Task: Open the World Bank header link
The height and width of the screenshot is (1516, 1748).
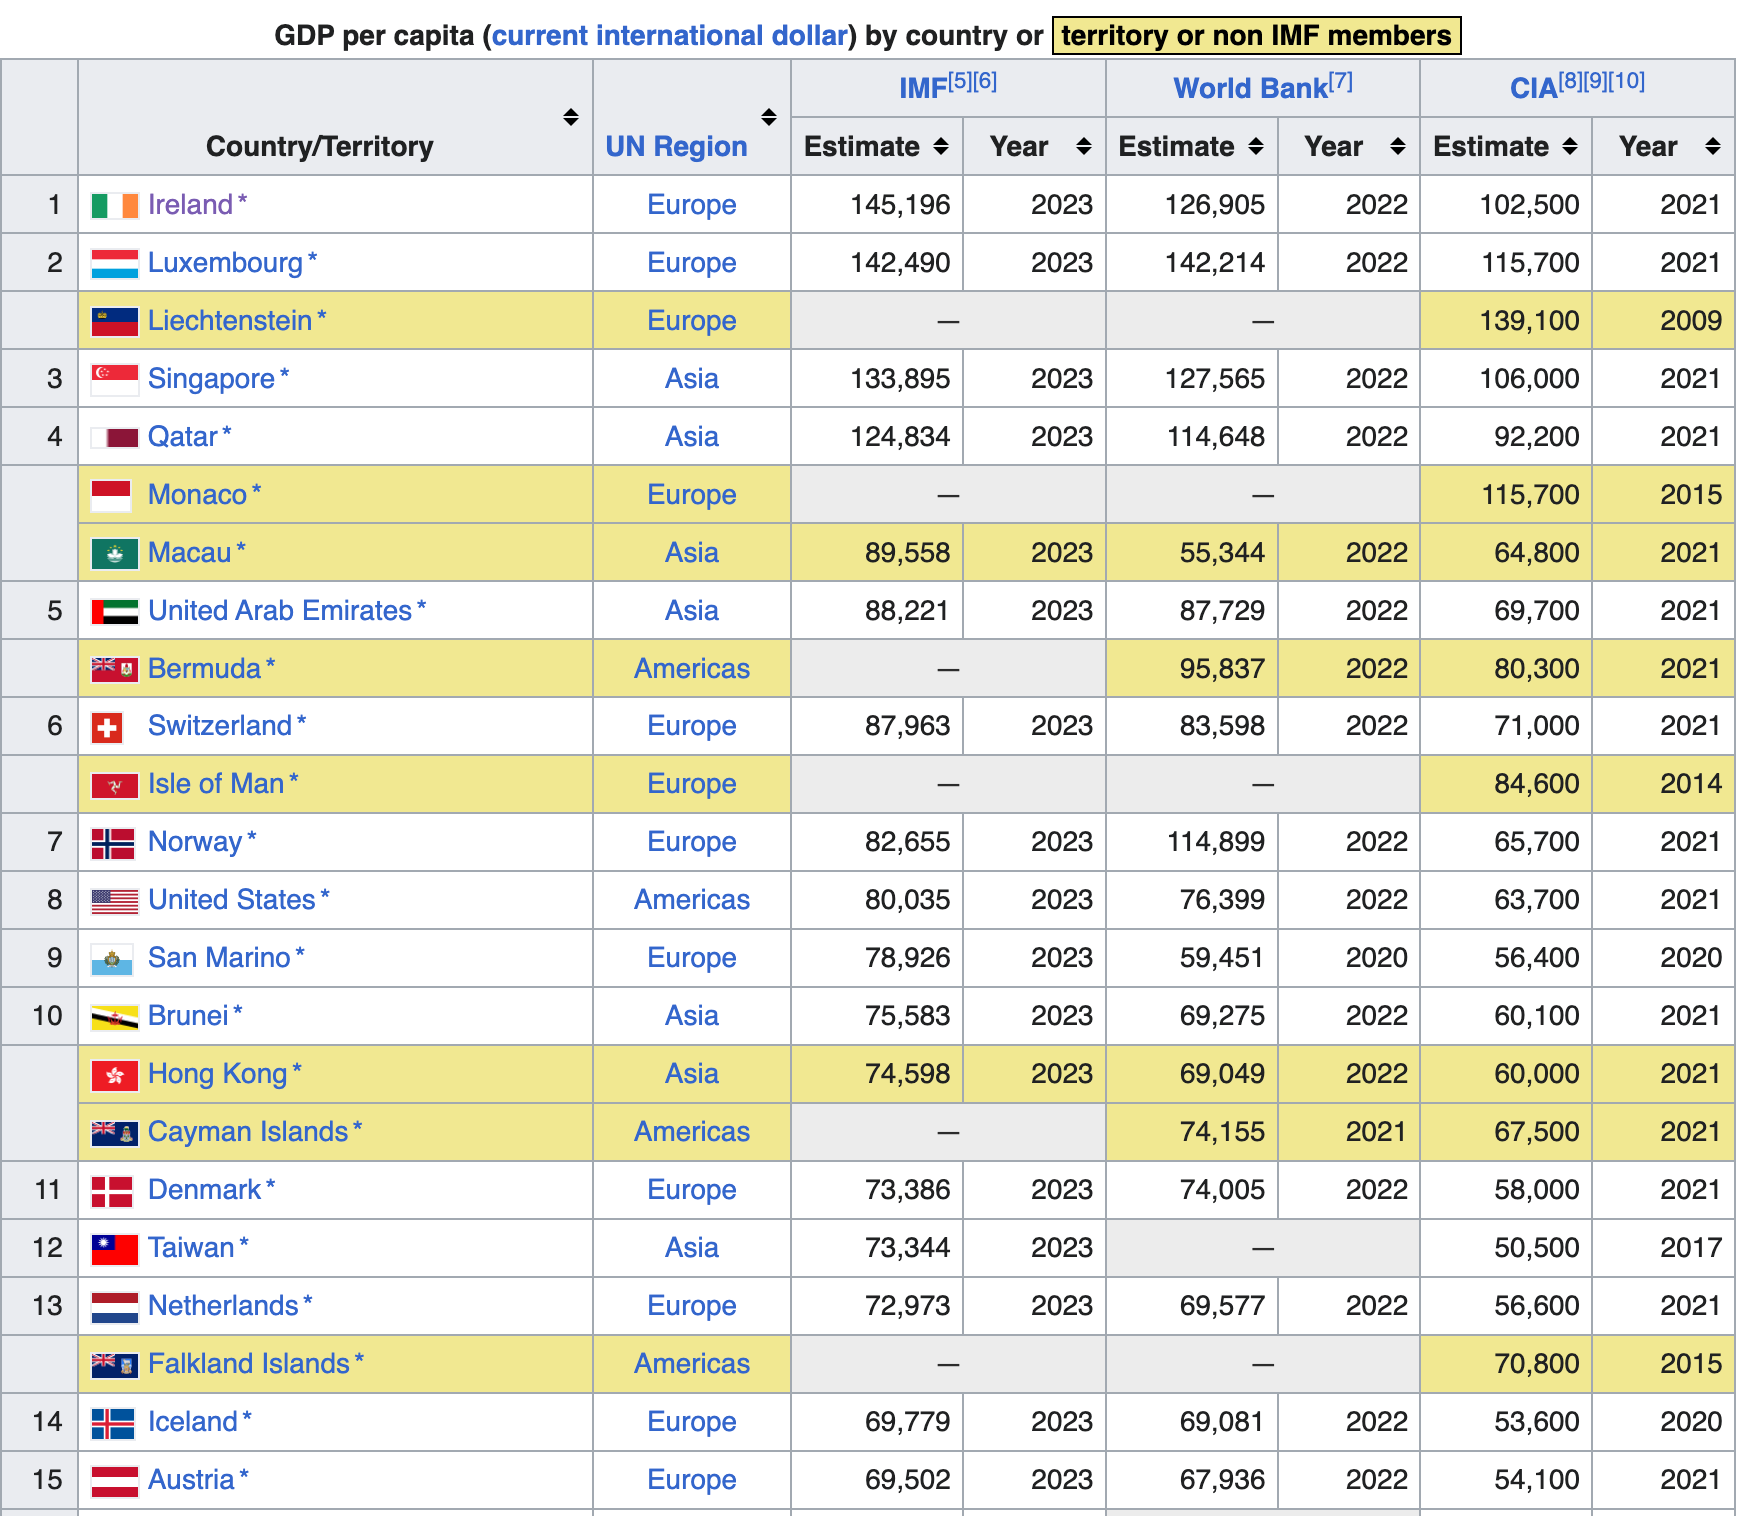Action: [1250, 88]
